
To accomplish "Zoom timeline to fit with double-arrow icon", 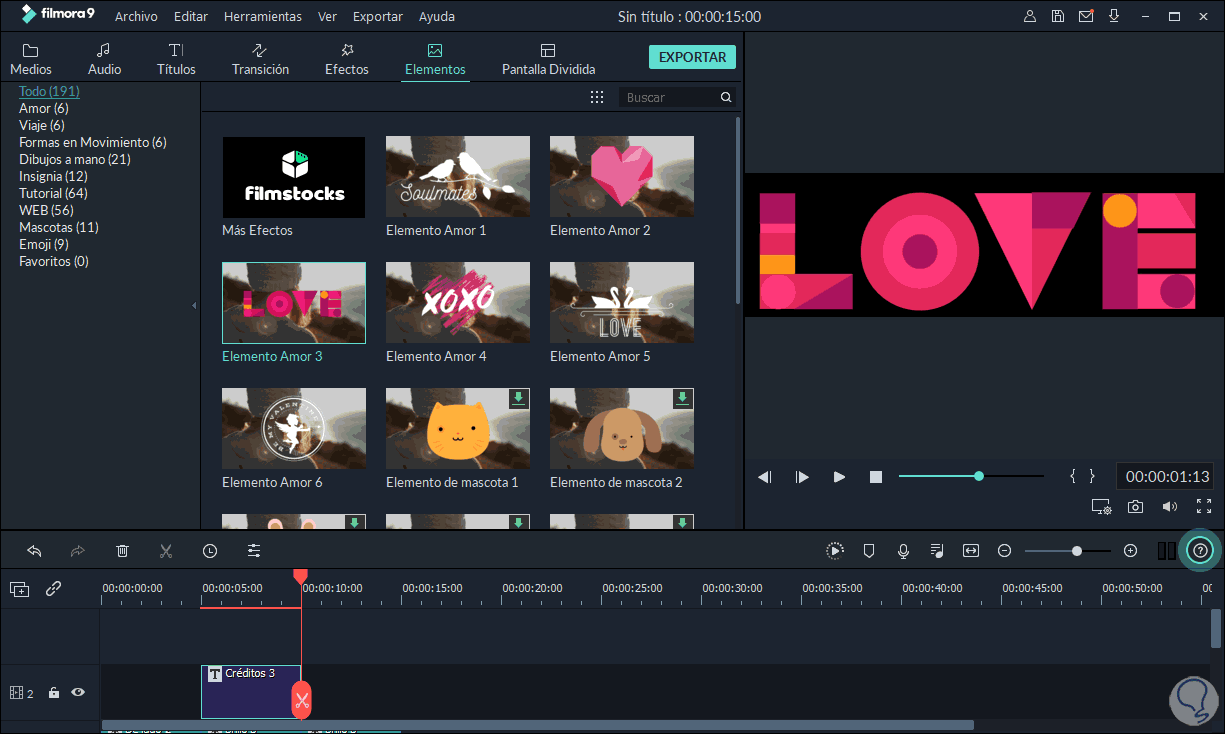I will pyautogui.click(x=970, y=550).
